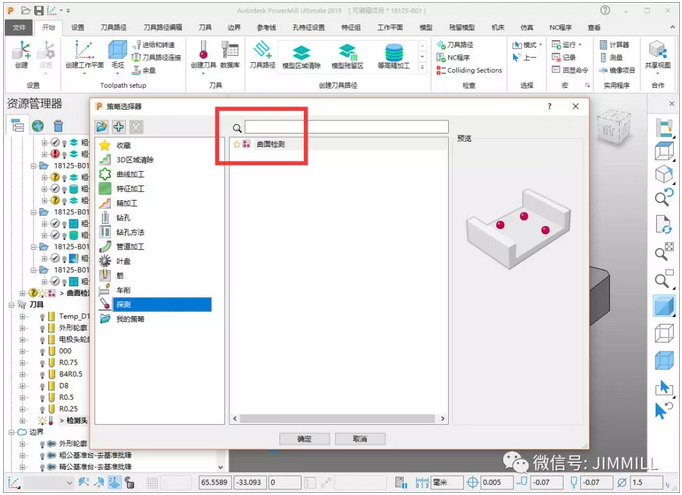Select 钻孔 drilling category
The image size is (682, 495).
click(x=123, y=217)
